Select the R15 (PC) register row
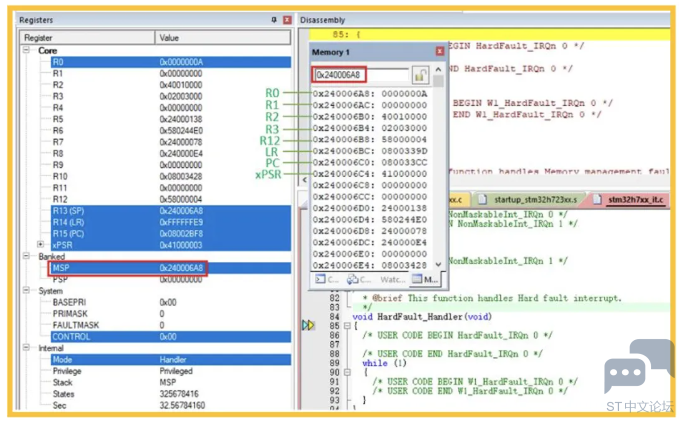Viewport: 683px width, 422px height. (x=171, y=233)
